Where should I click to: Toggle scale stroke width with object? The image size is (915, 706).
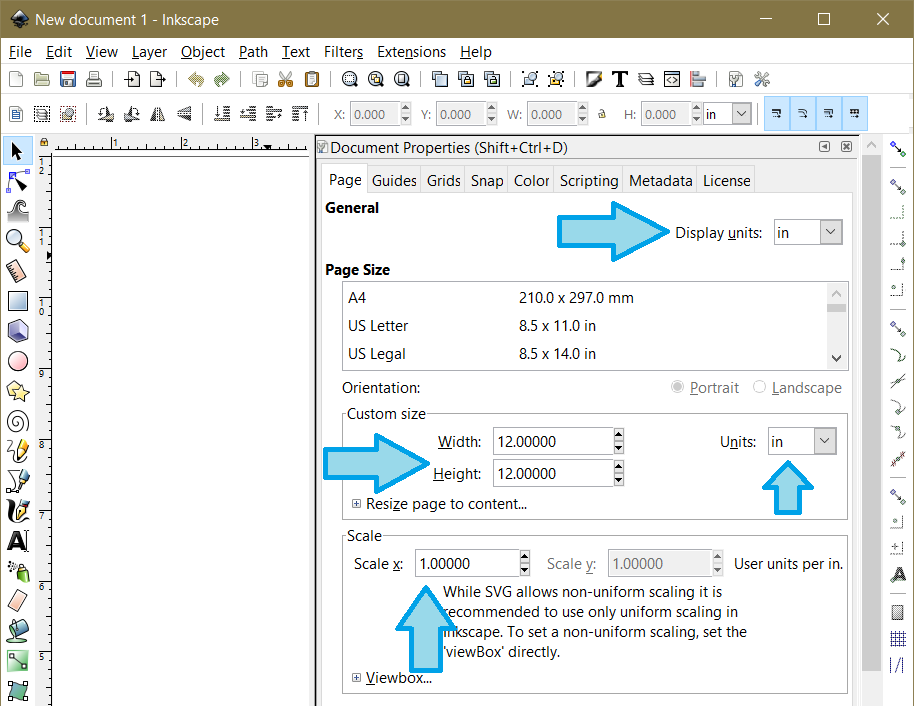click(777, 113)
